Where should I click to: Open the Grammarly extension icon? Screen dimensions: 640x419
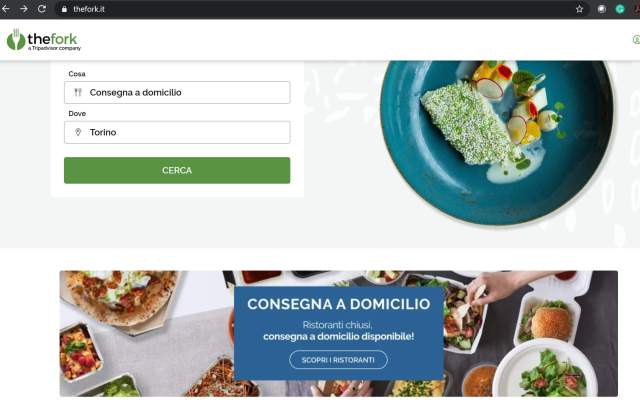(x=620, y=9)
